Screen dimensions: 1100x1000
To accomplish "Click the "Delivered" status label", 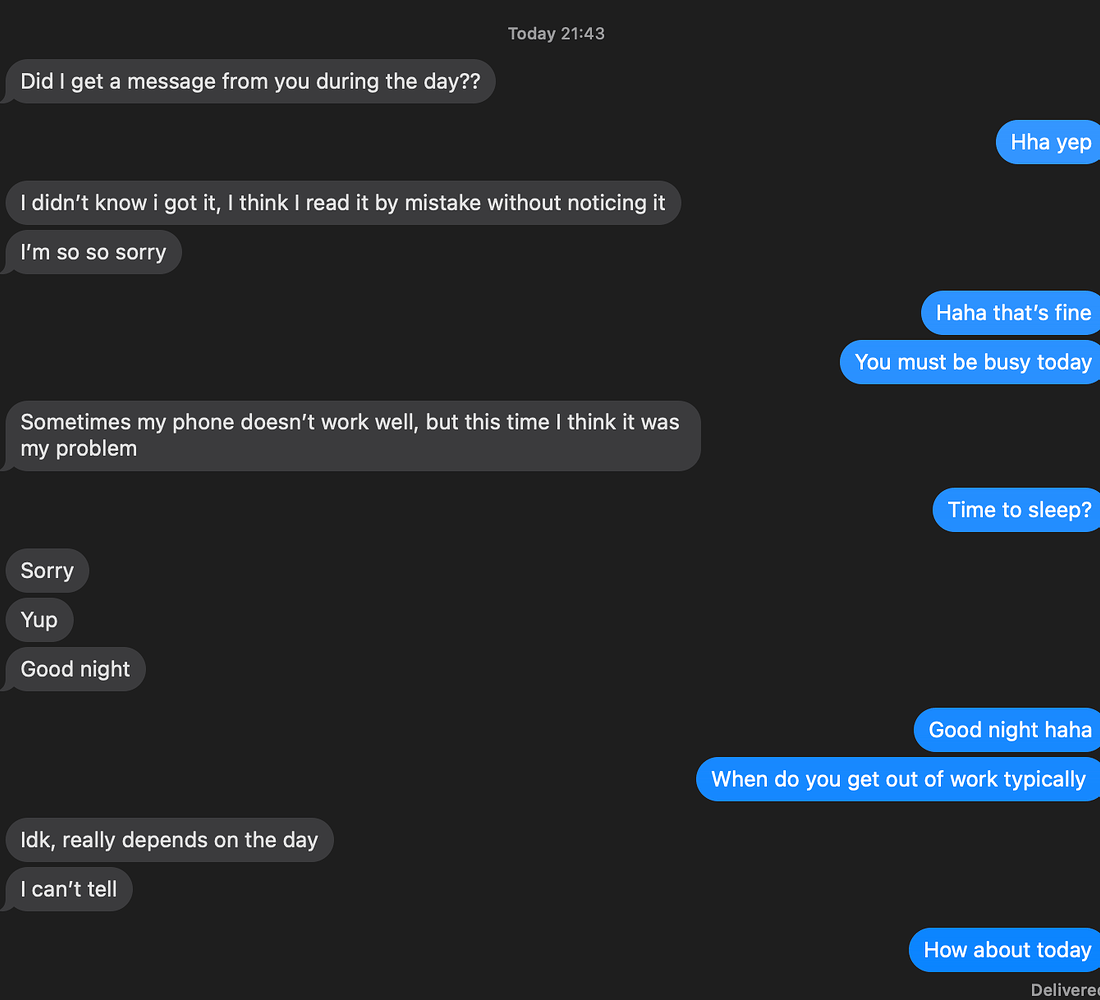I will tap(1066, 989).
